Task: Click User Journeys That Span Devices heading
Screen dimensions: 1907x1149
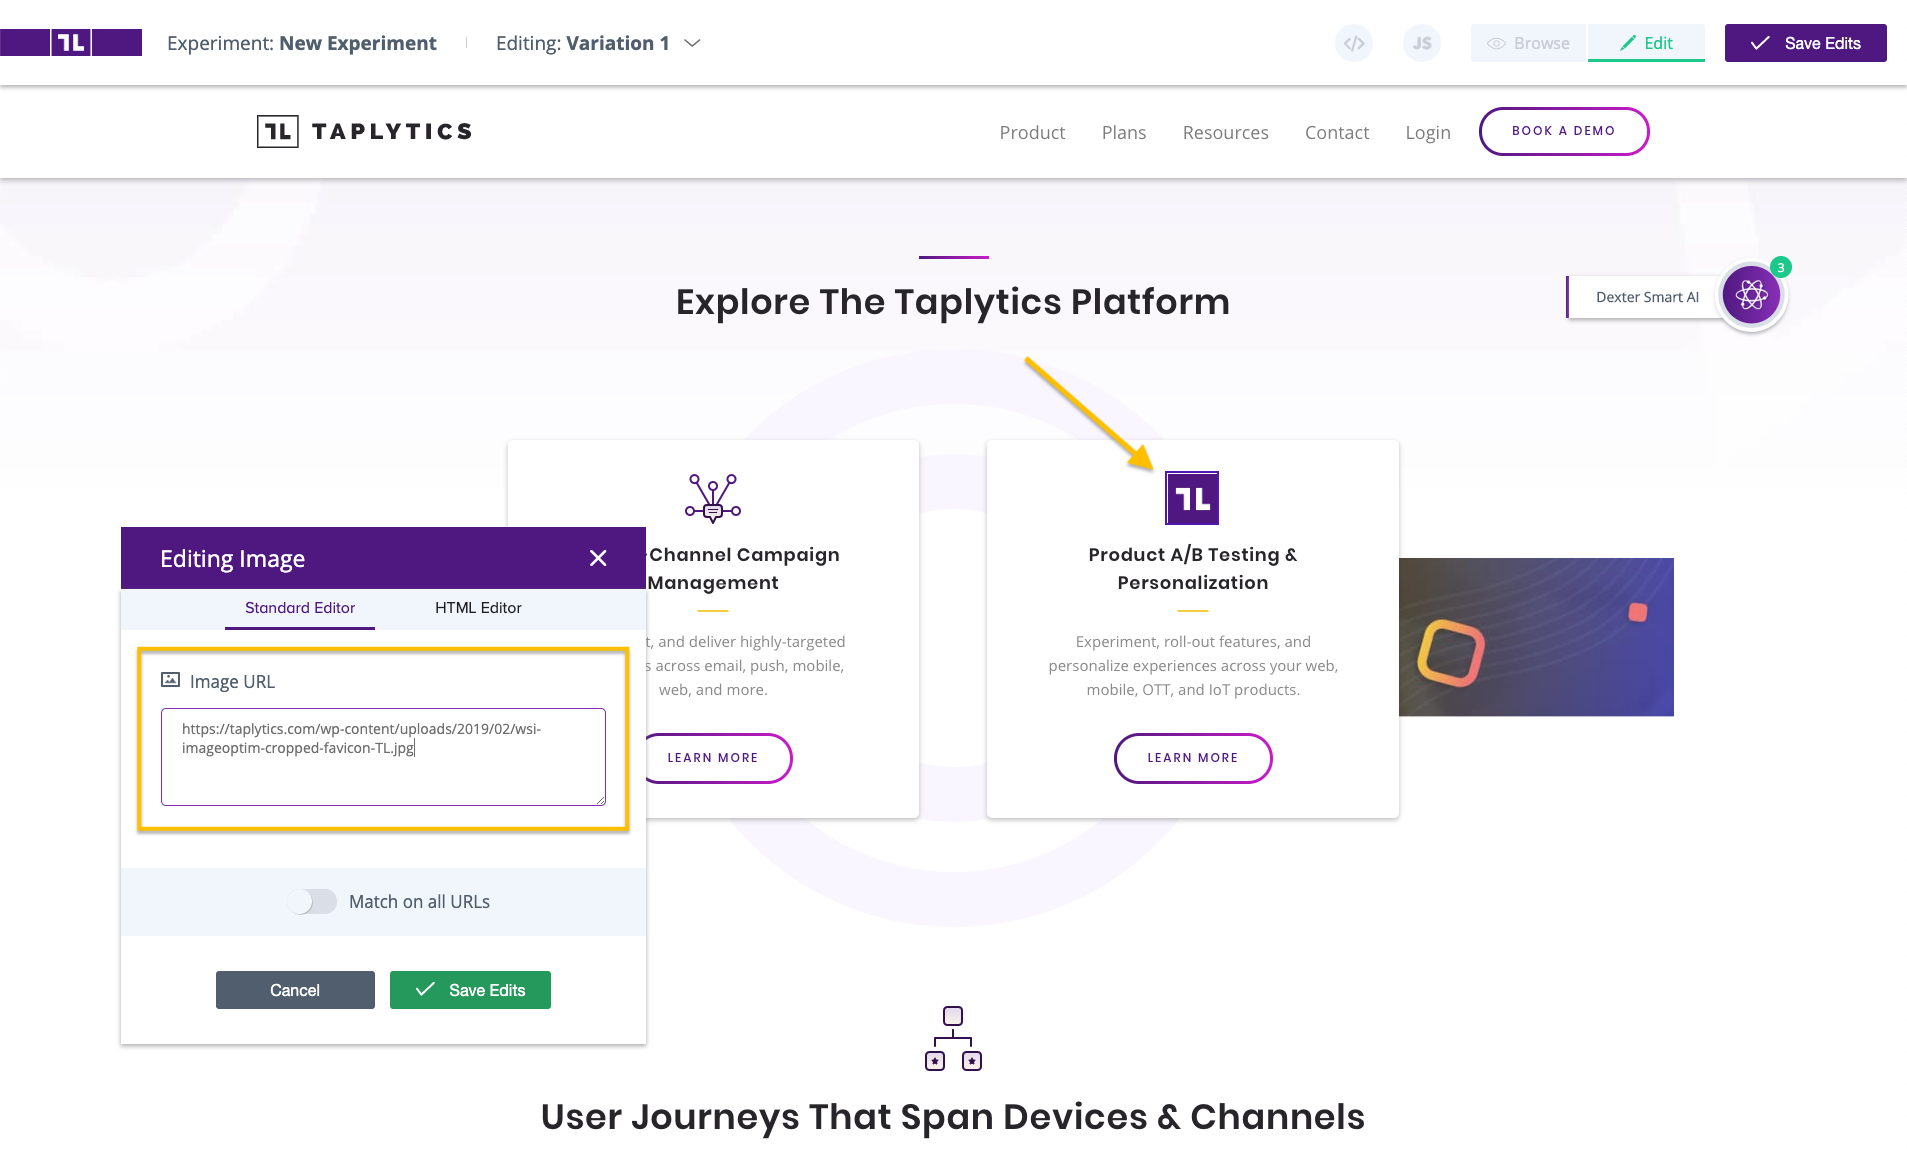Action: point(953,1117)
